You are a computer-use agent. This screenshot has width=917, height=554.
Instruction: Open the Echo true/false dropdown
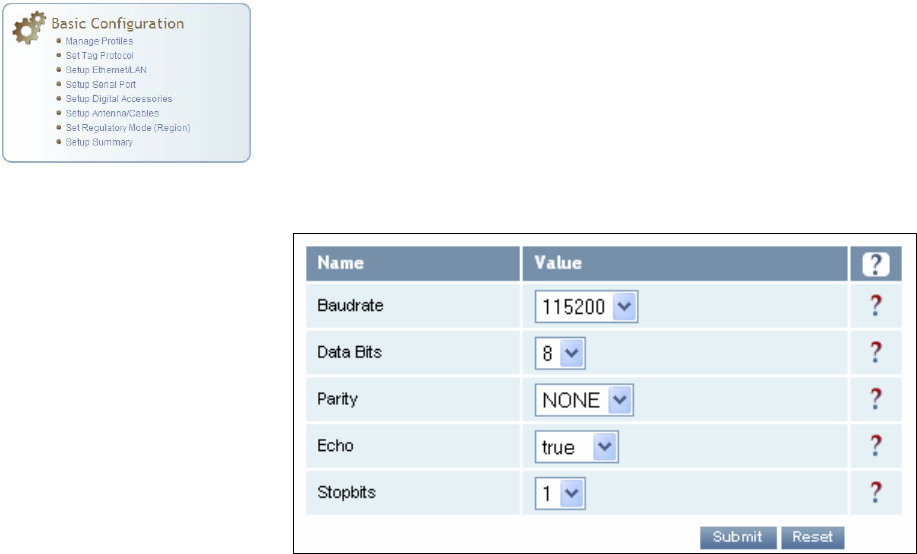[x=576, y=447]
